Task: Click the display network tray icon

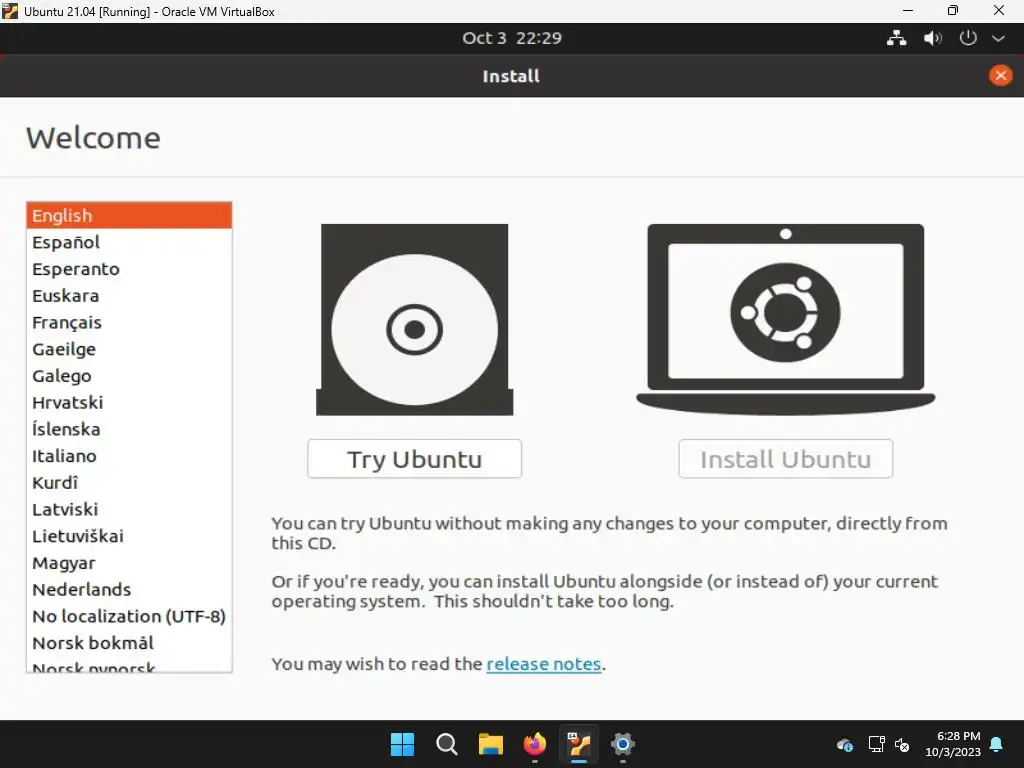Action: [876, 744]
